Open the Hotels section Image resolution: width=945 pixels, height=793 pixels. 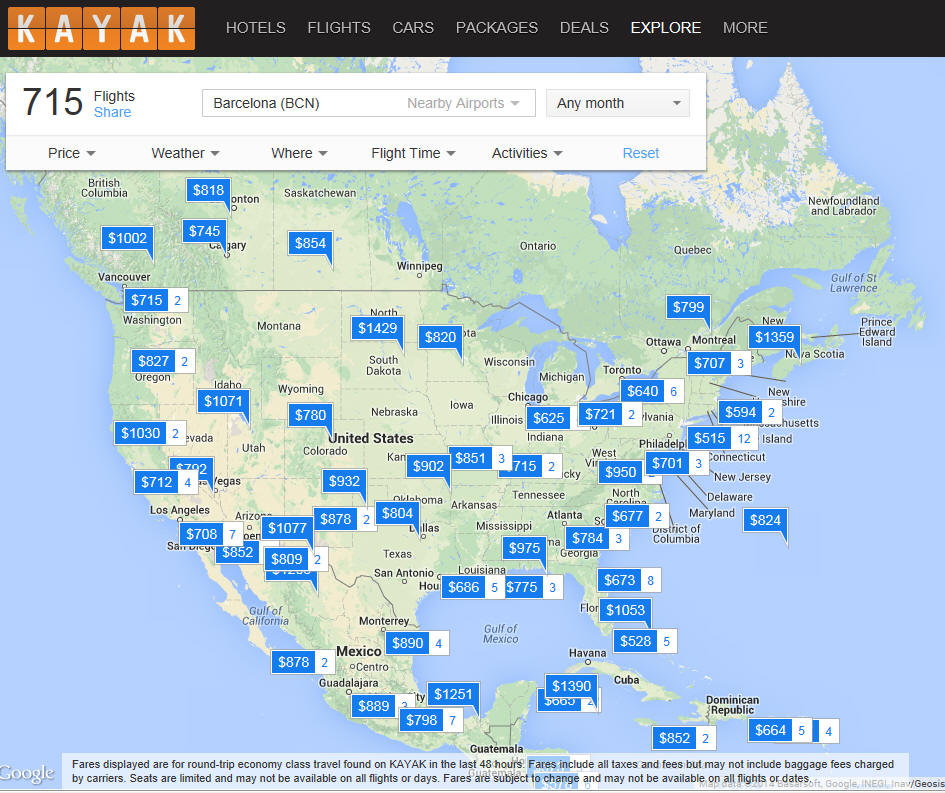pos(256,28)
